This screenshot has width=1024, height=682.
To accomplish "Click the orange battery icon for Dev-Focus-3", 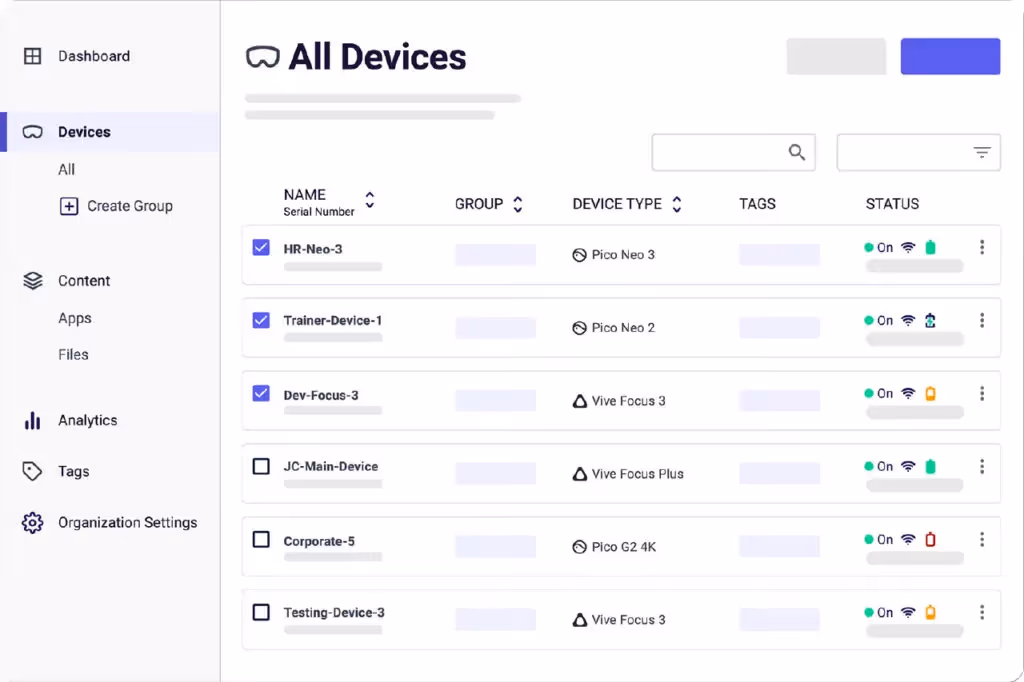I will [x=931, y=394].
